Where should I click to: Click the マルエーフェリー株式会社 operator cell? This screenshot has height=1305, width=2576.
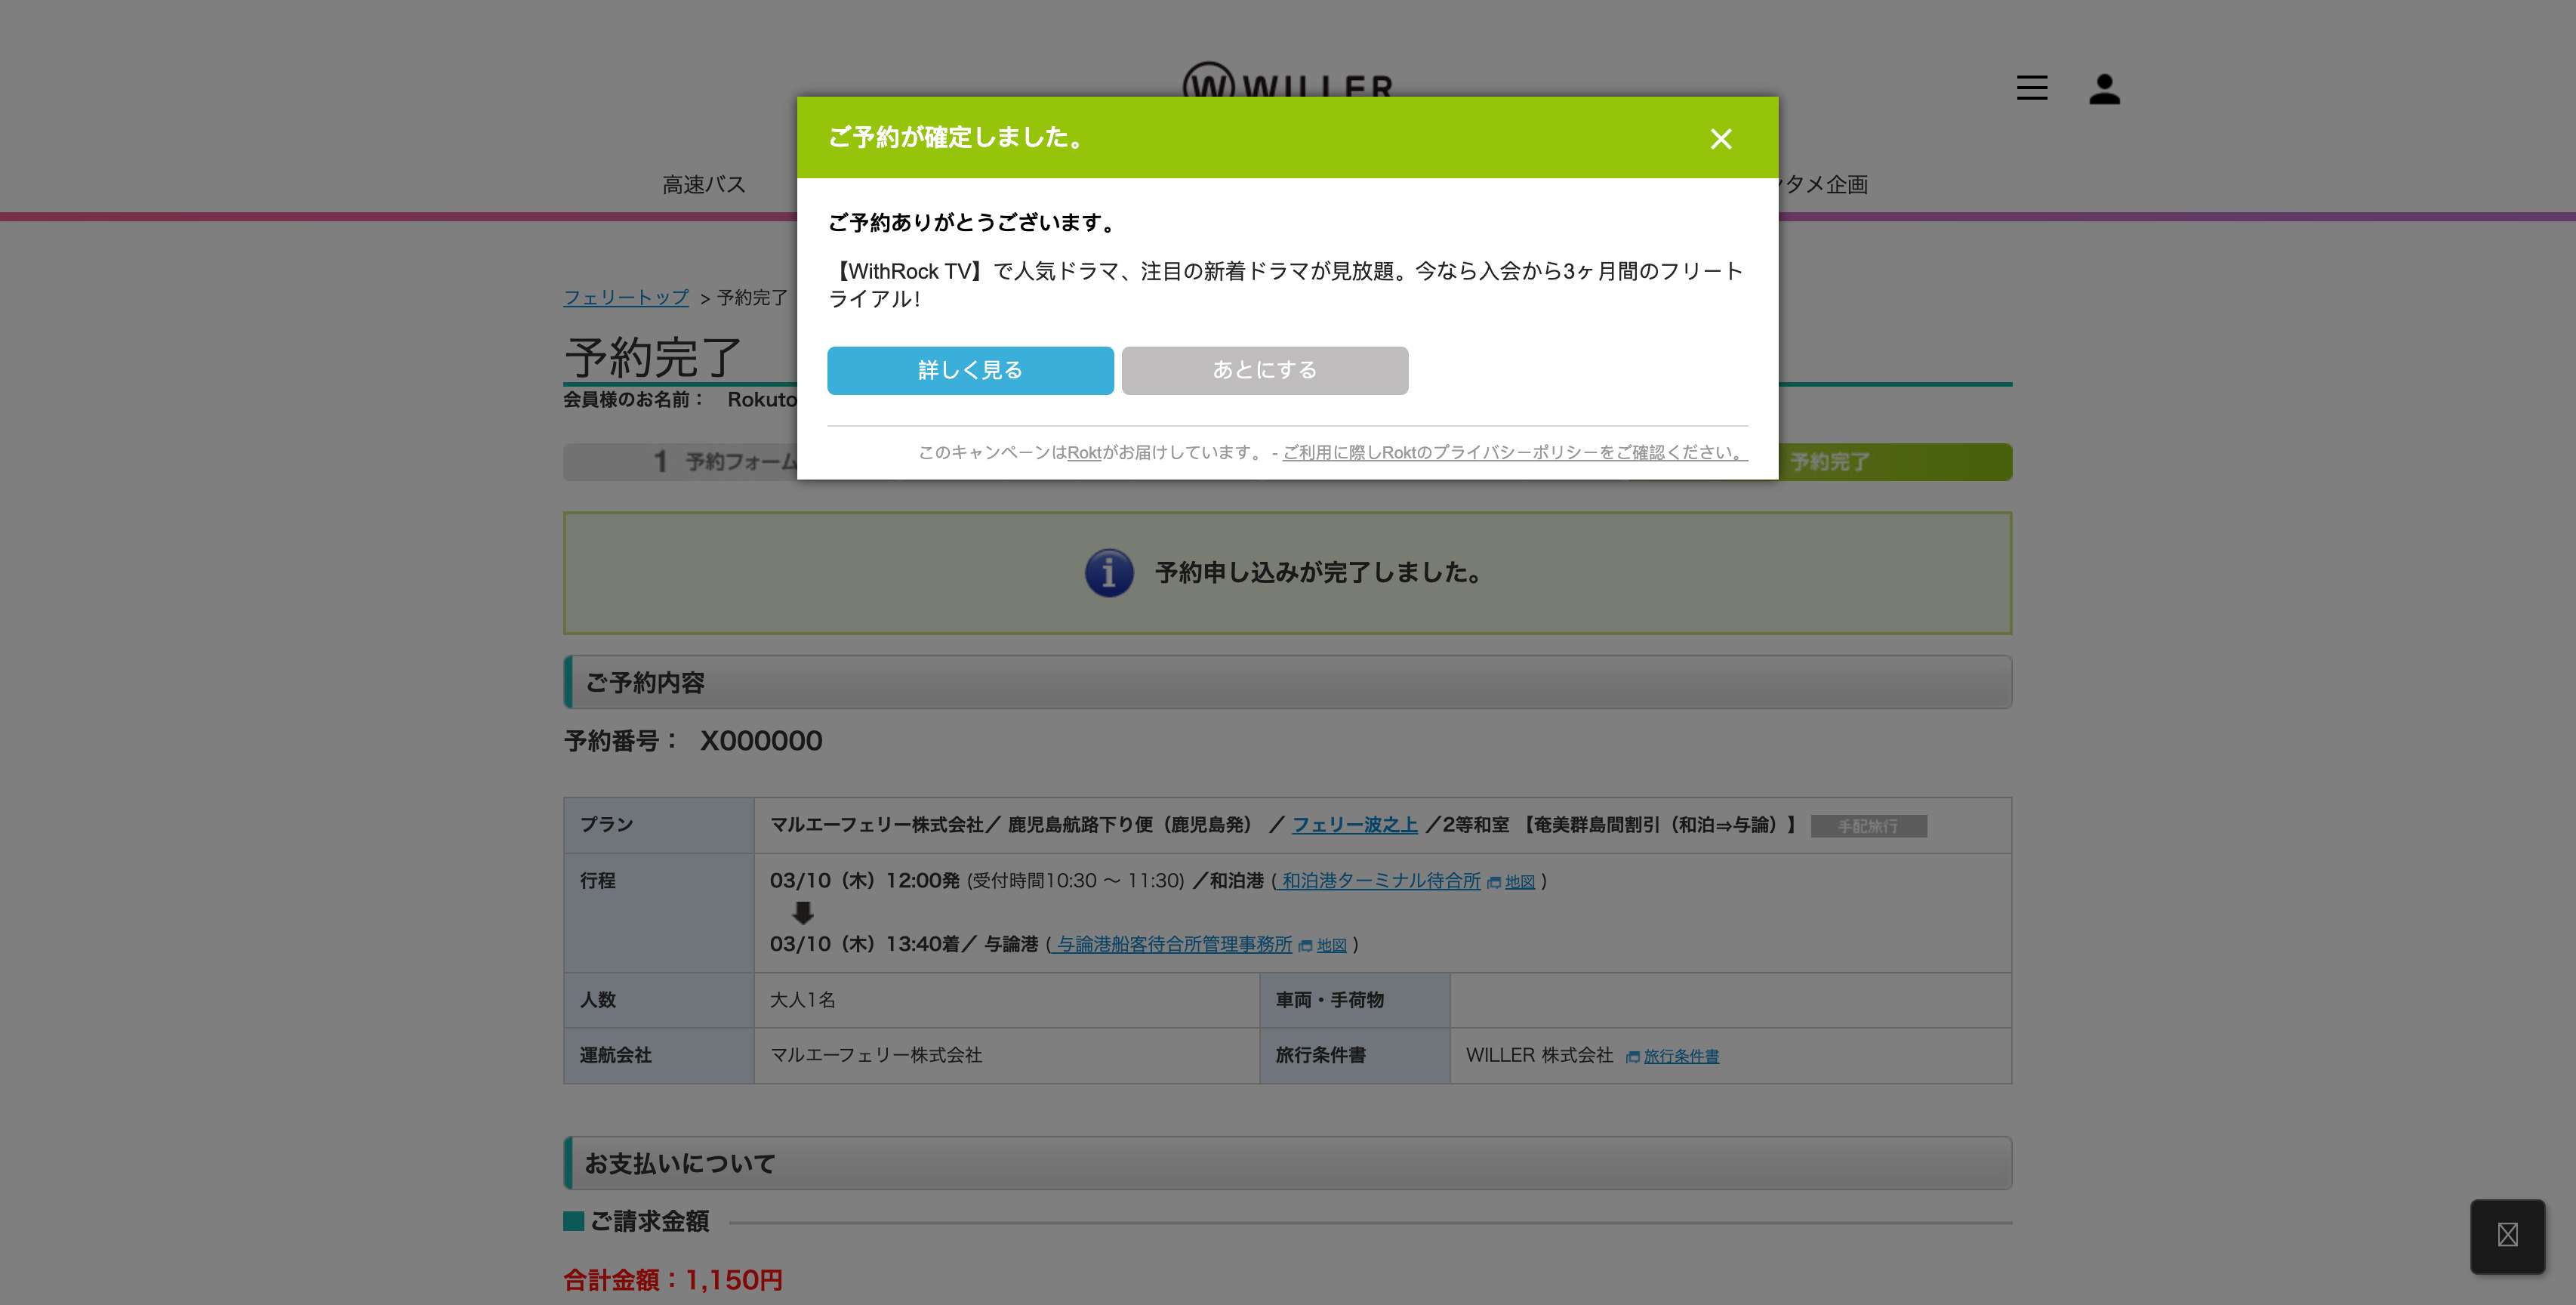click(1006, 1056)
